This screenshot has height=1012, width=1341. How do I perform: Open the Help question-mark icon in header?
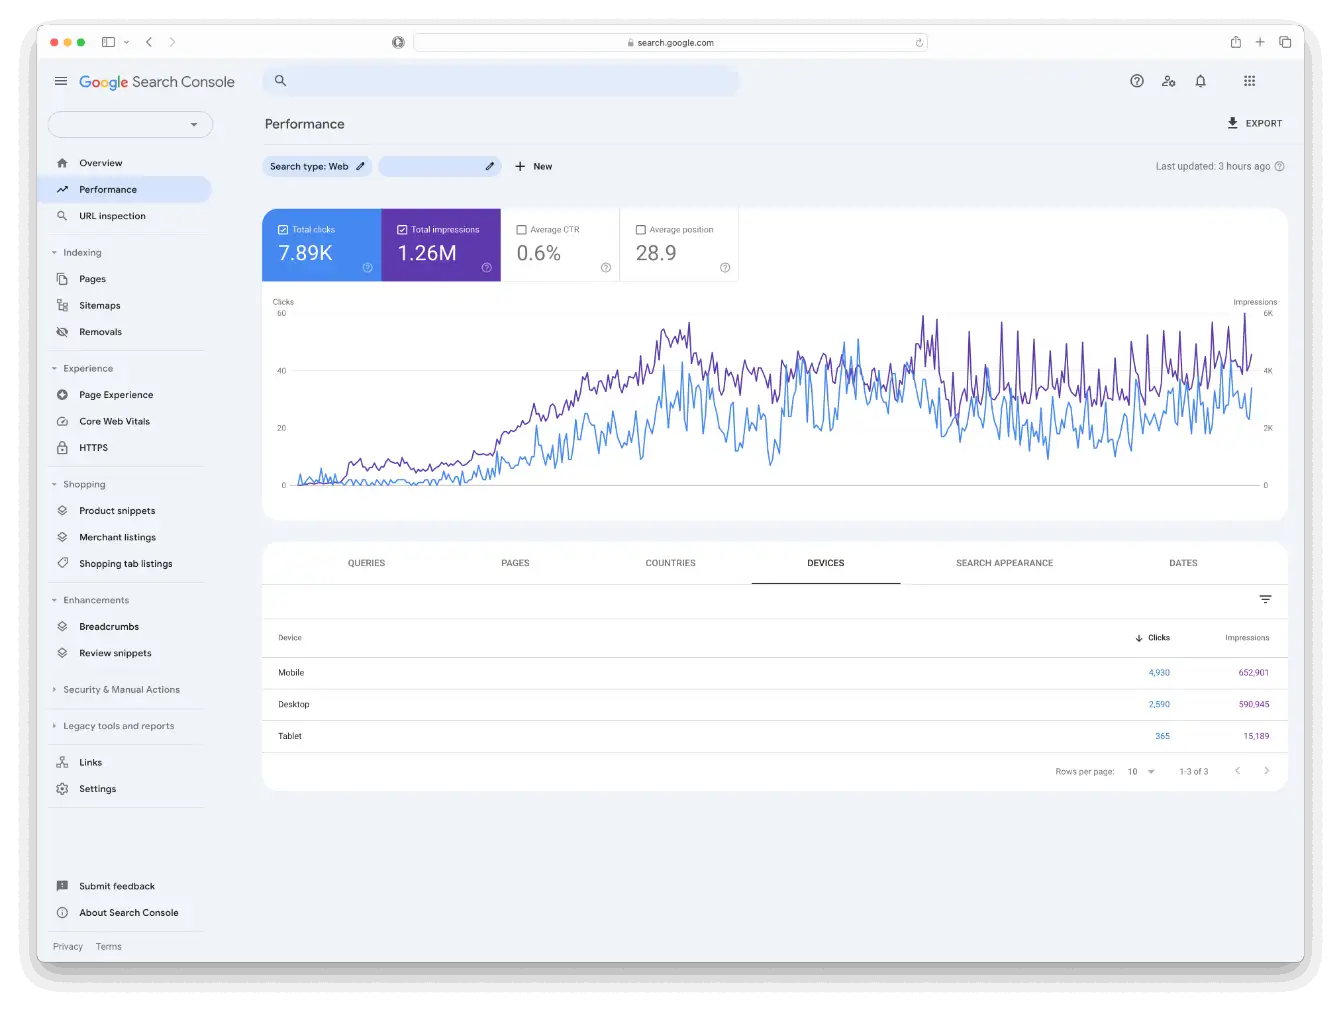pyautogui.click(x=1137, y=81)
